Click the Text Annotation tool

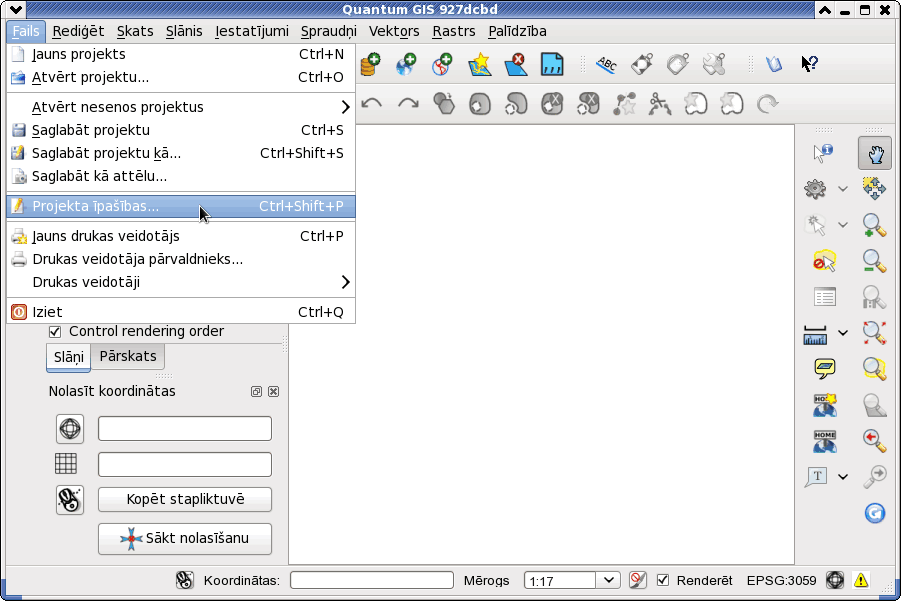pyautogui.click(x=816, y=476)
